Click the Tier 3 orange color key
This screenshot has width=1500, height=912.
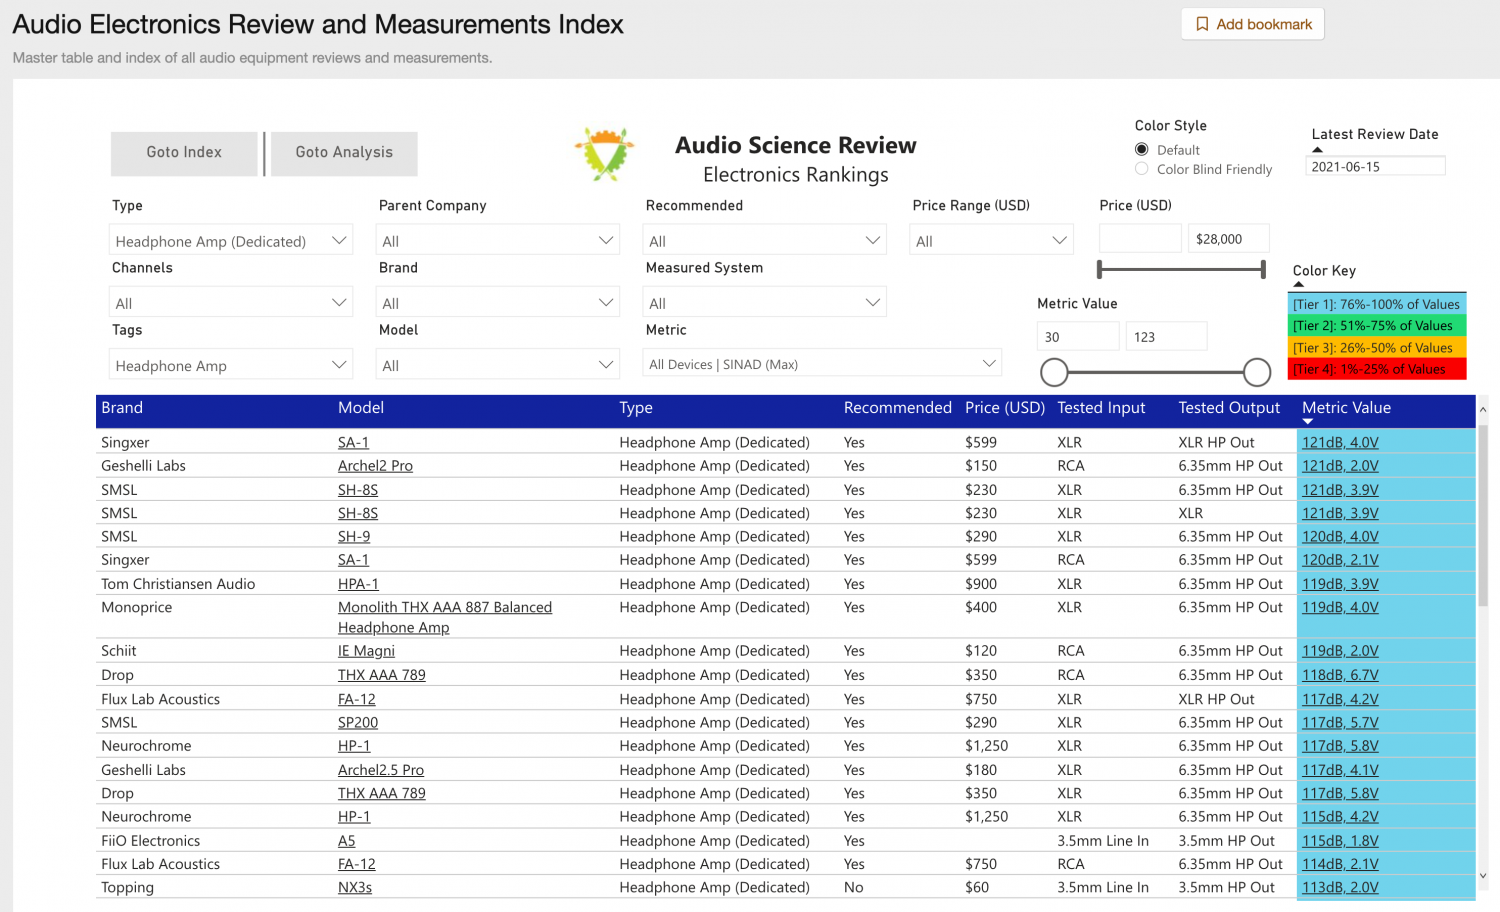click(1377, 348)
